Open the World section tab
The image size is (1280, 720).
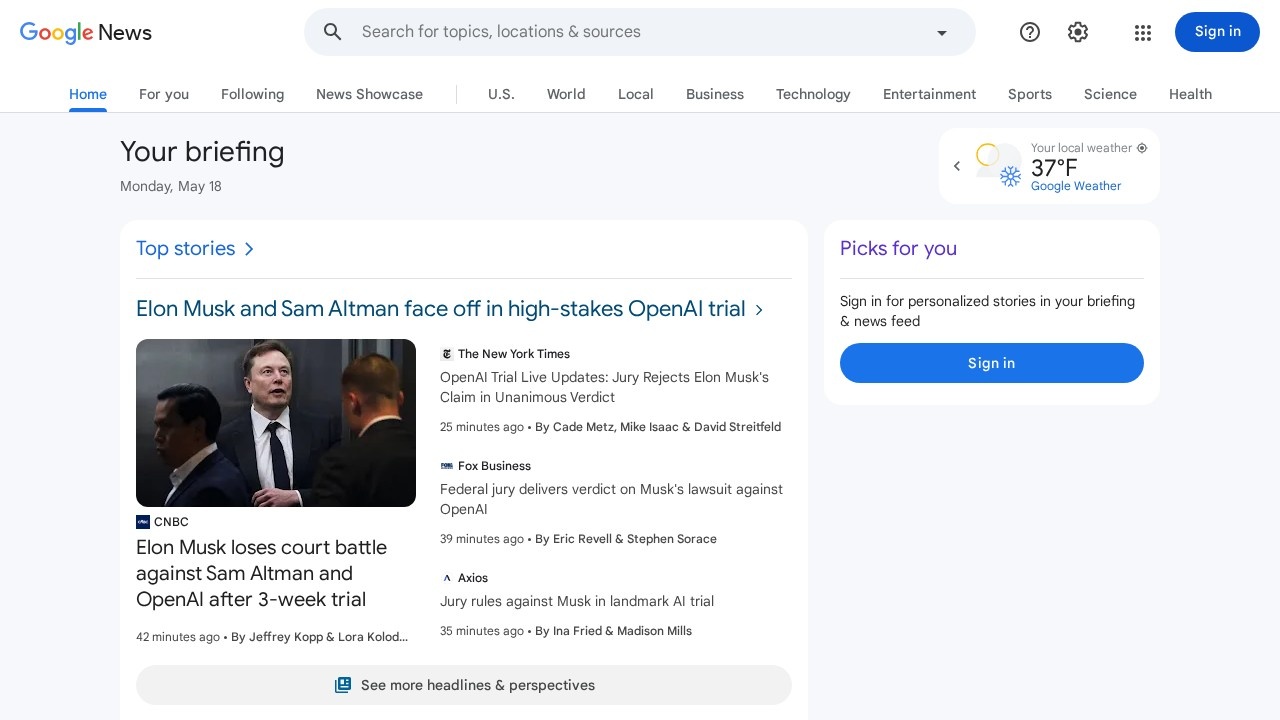tap(566, 94)
